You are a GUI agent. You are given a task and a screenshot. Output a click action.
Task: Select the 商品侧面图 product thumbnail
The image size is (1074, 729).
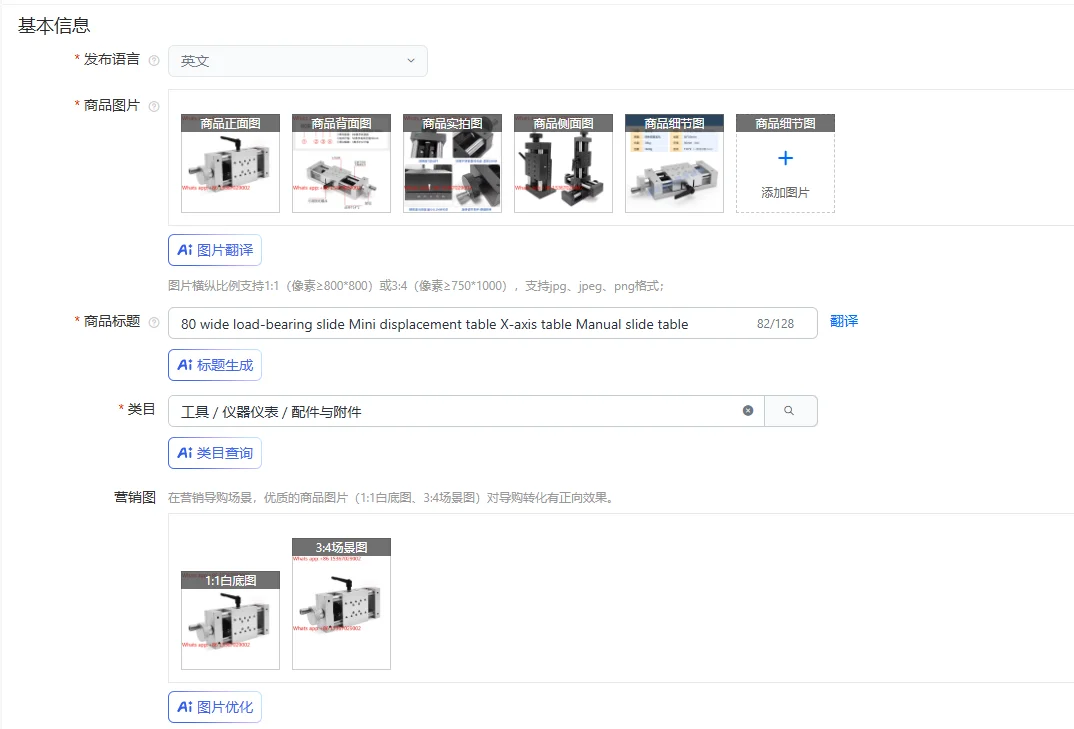pos(563,163)
